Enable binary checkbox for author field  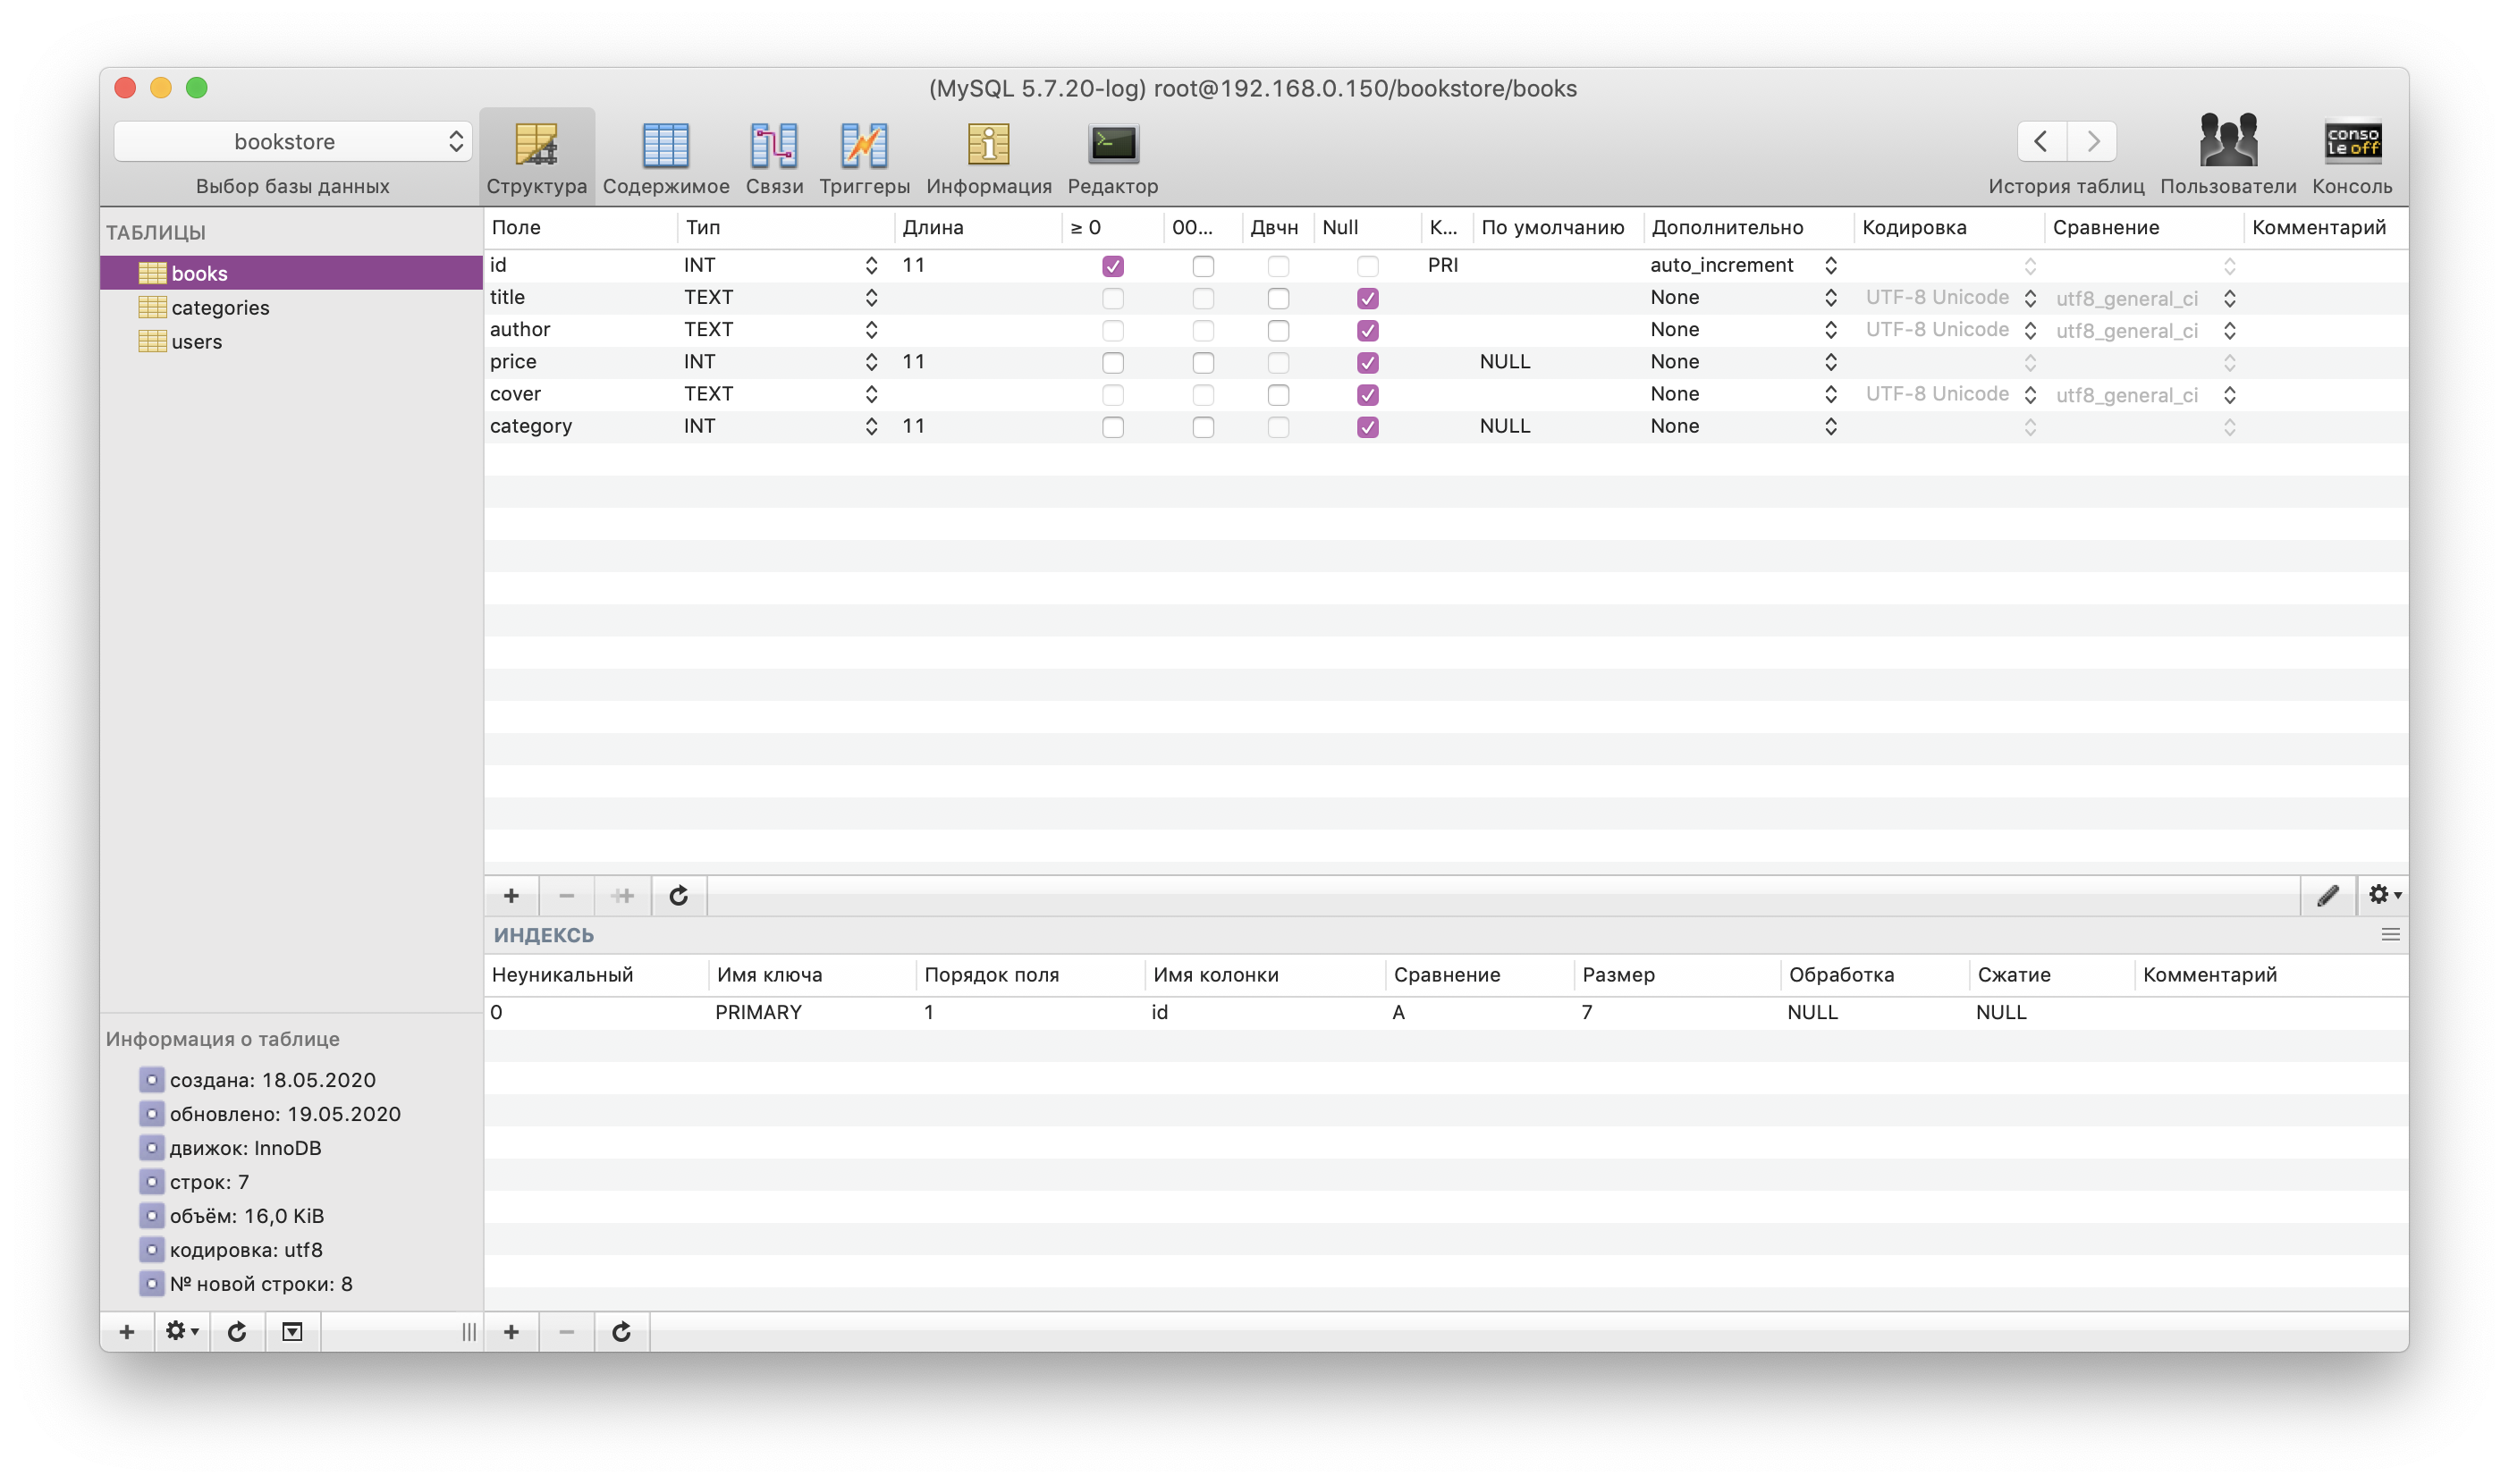(x=1277, y=330)
